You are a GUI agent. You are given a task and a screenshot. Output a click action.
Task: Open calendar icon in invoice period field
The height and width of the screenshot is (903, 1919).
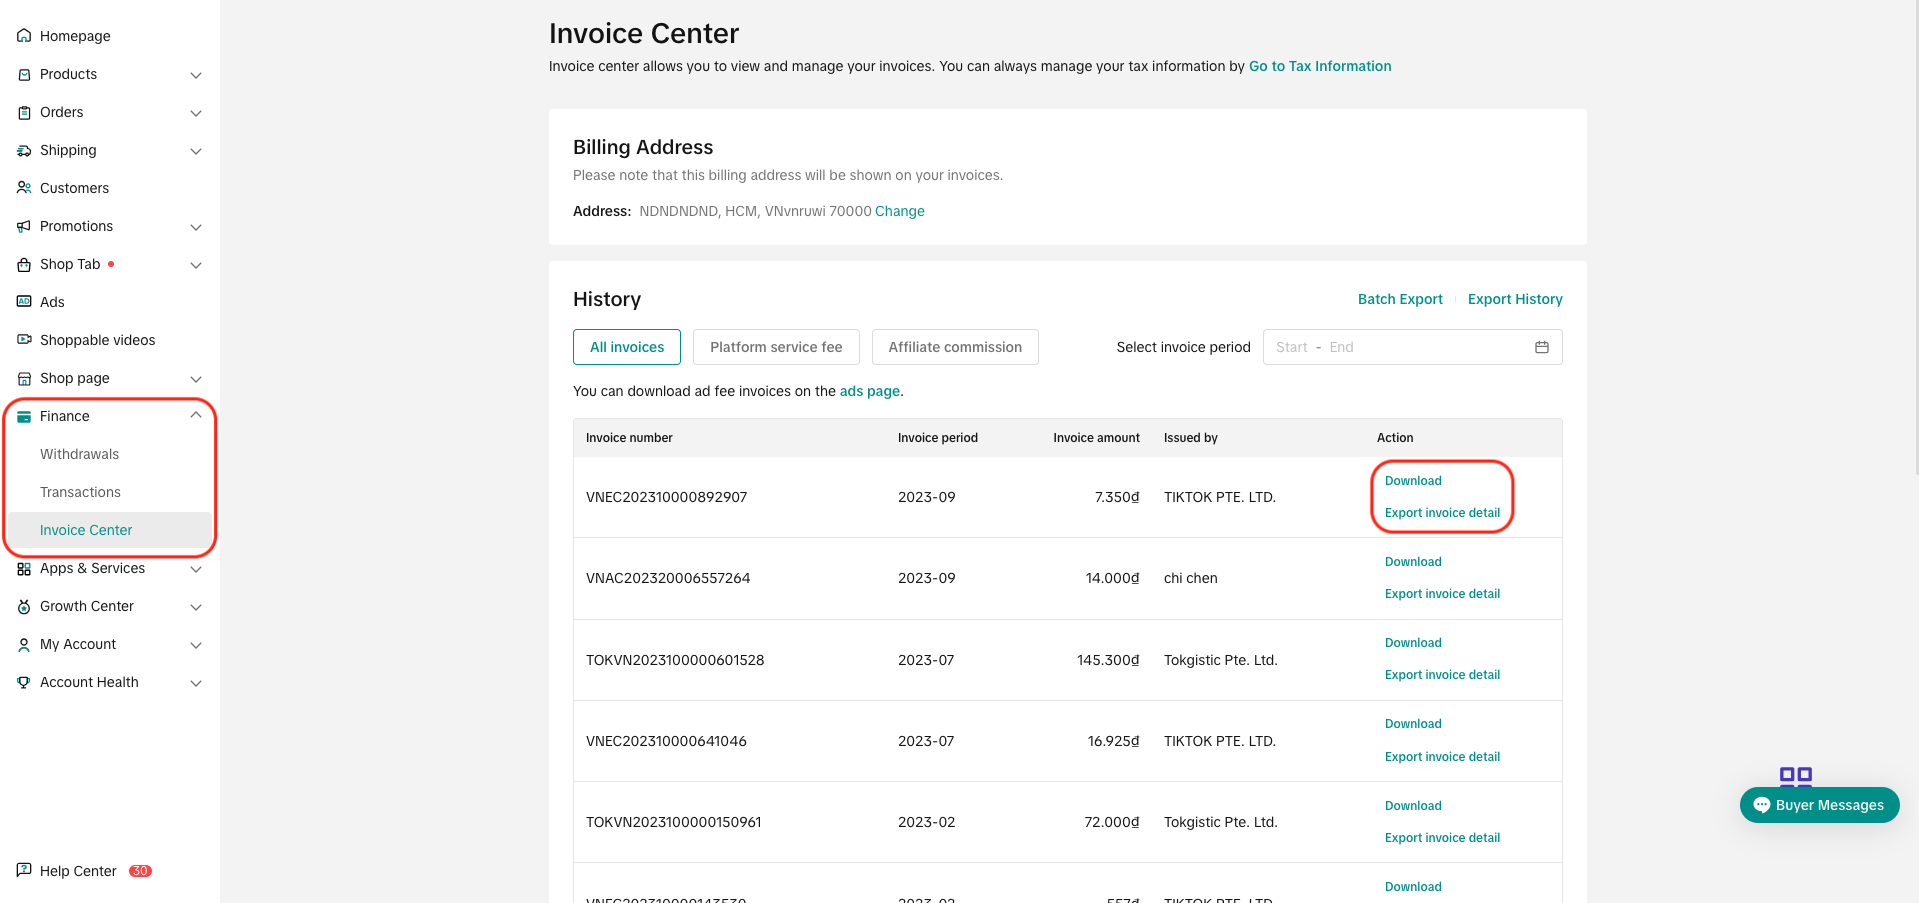click(1541, 347)
